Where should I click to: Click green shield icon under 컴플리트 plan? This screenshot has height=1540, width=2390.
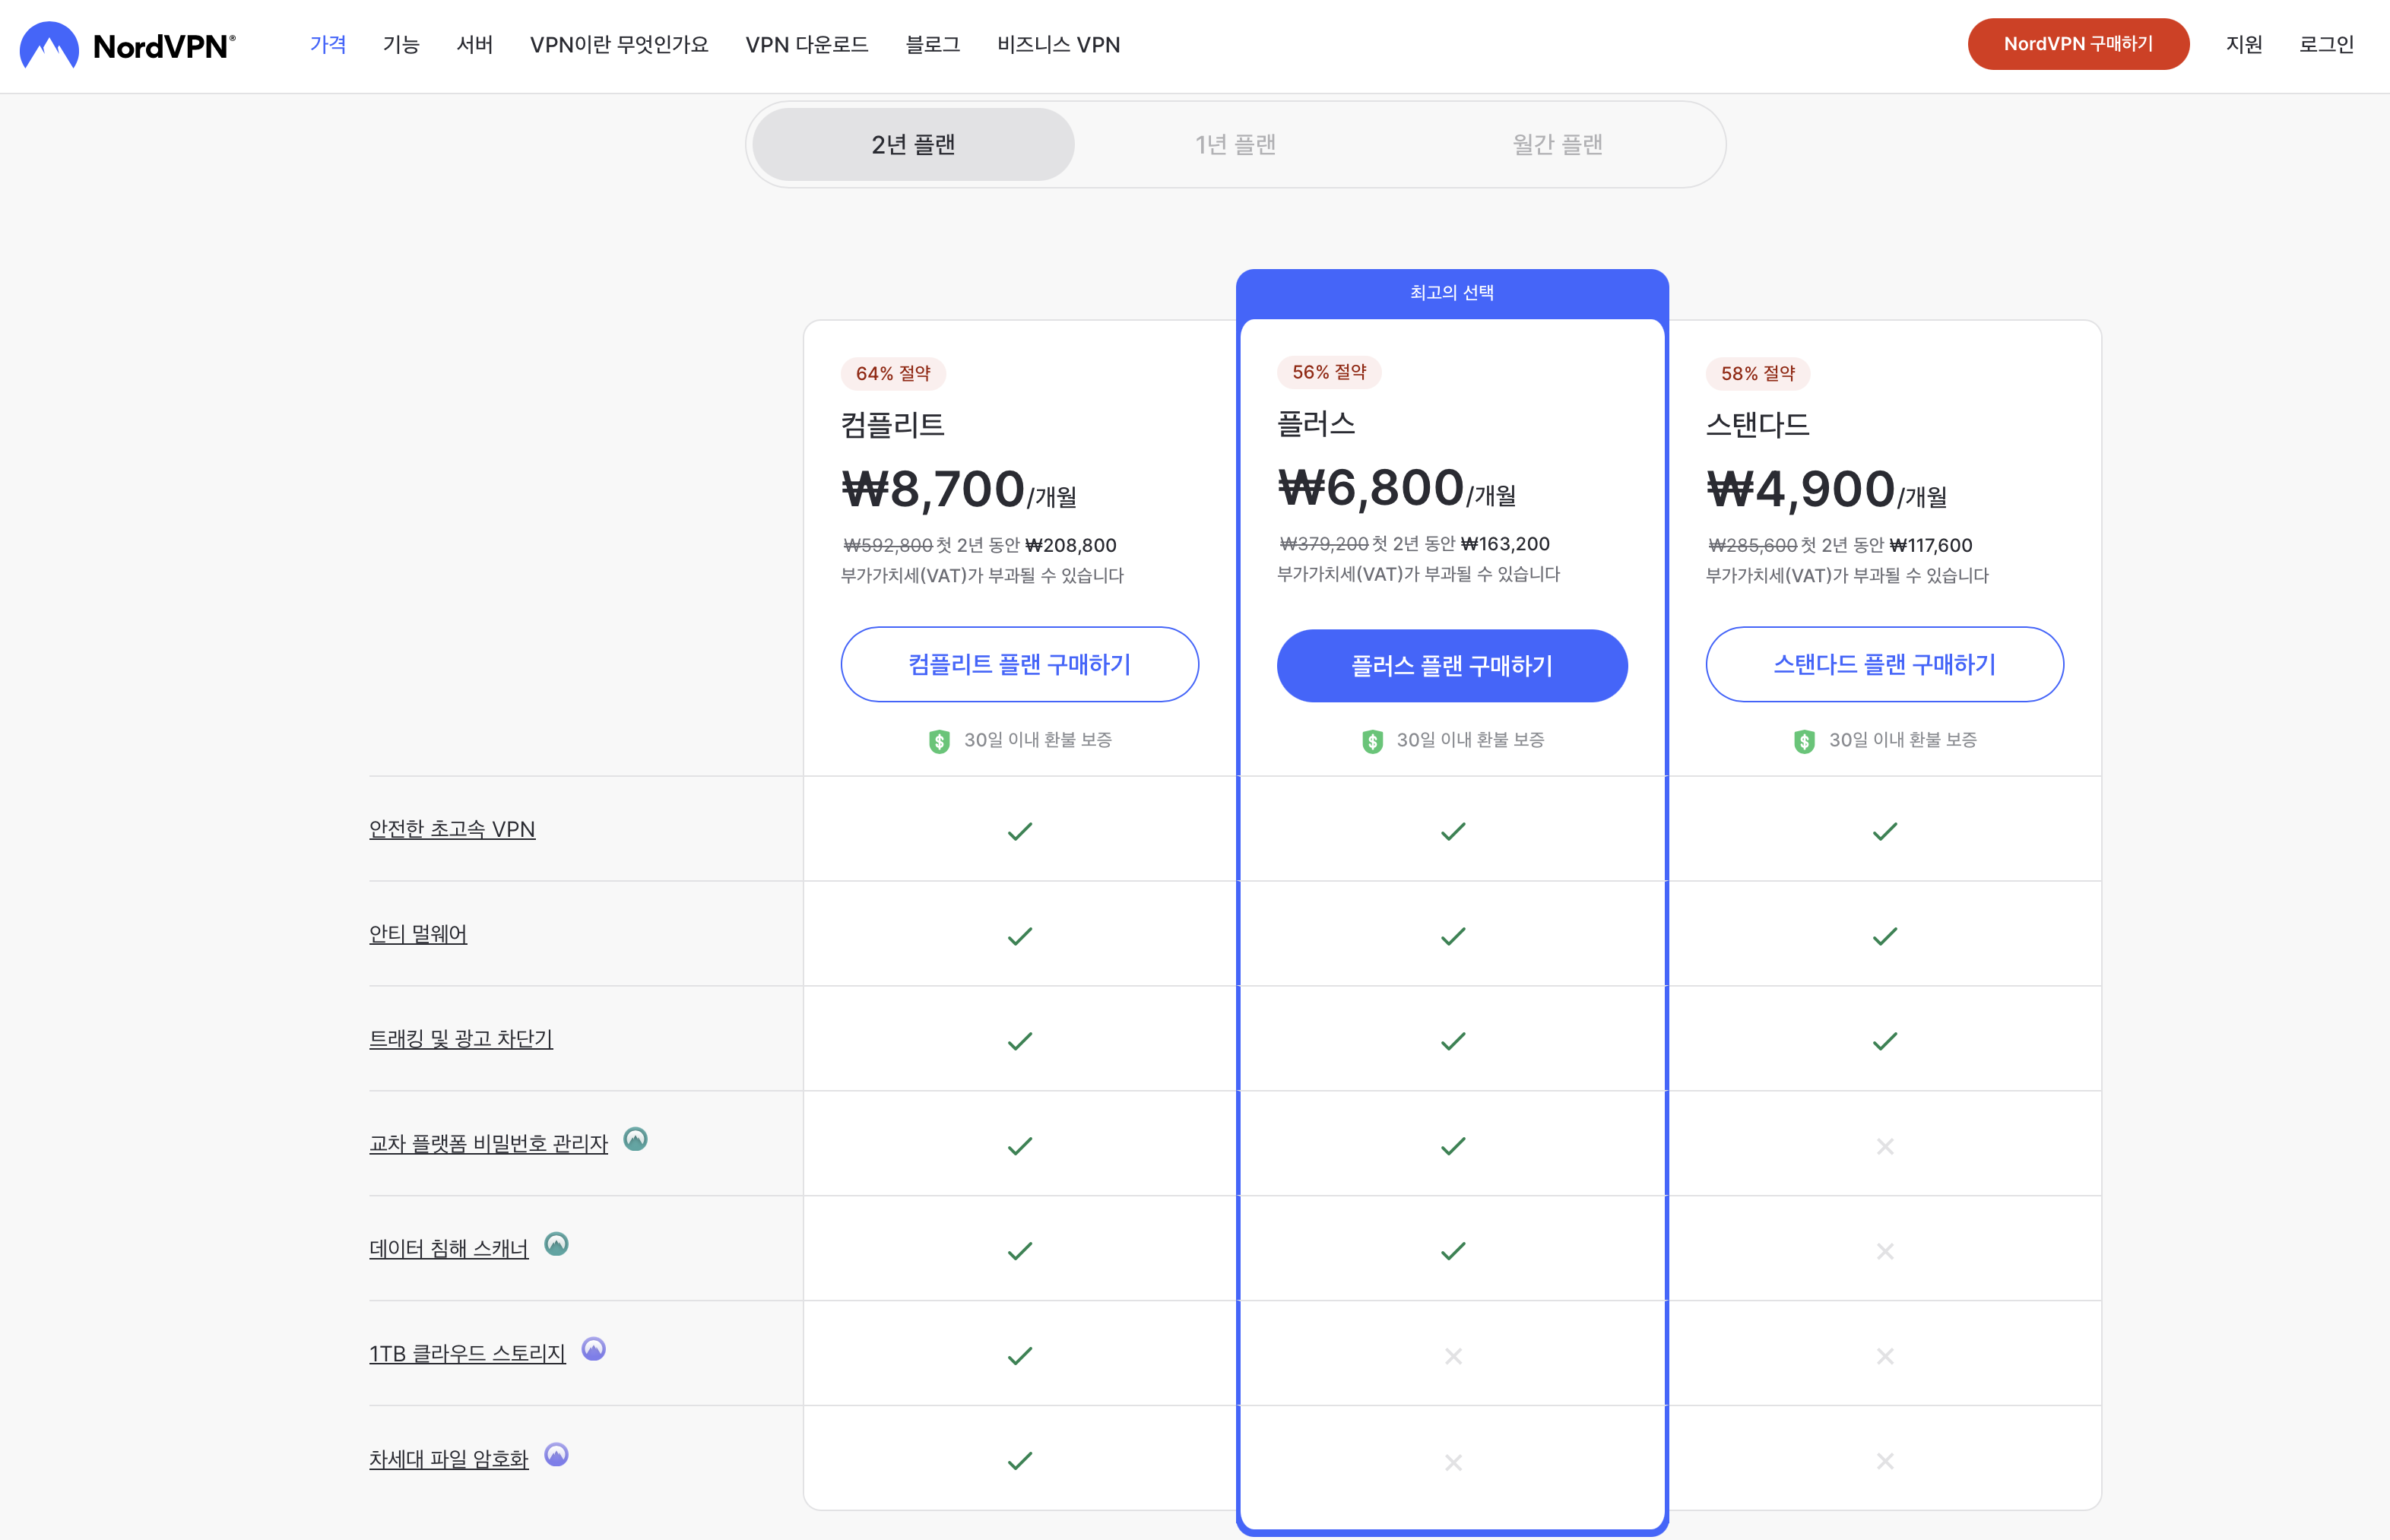click(939, 741)
